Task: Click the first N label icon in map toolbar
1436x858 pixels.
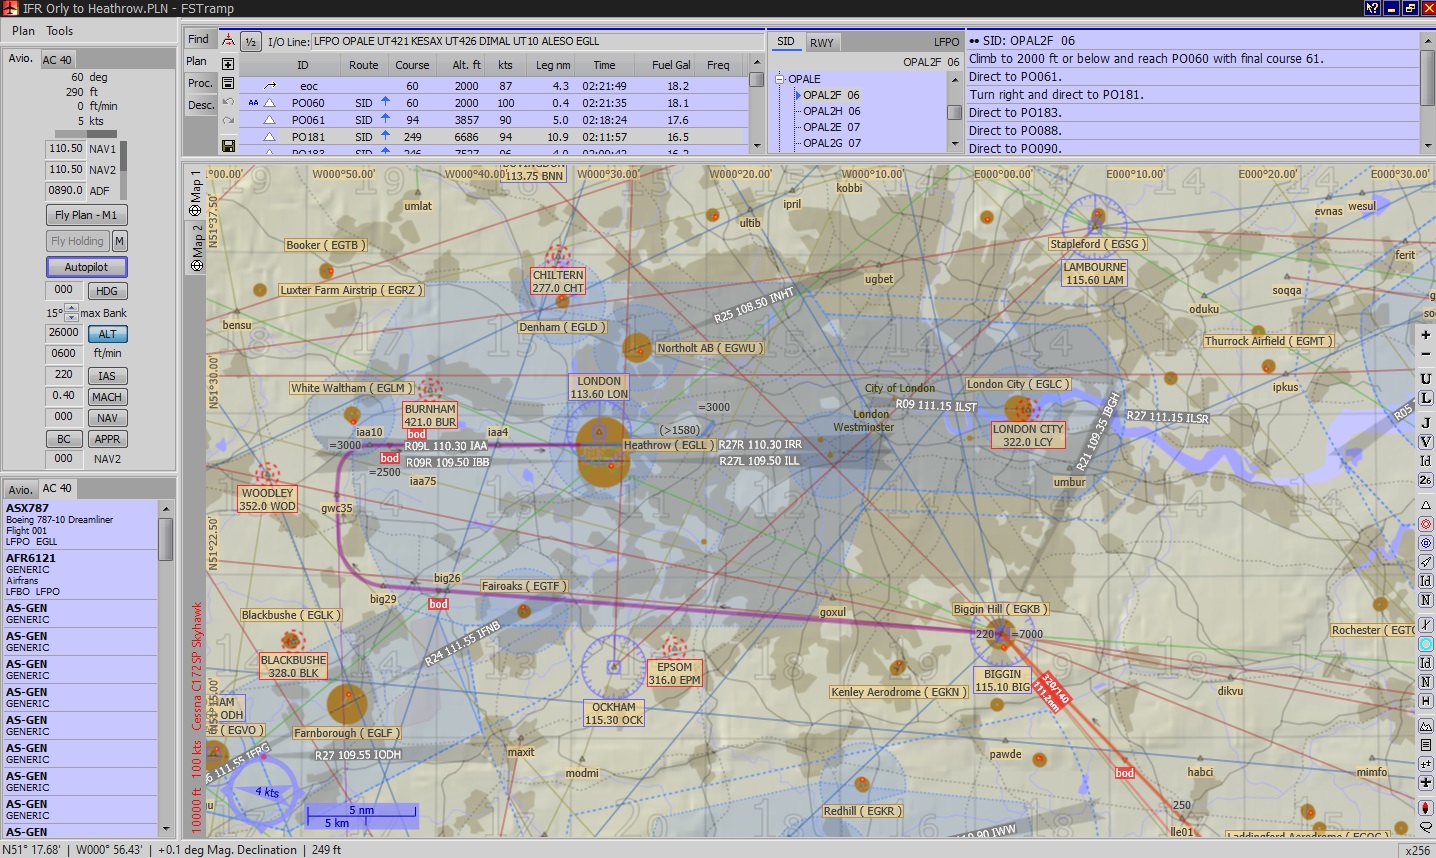Action: click(1426, 600)
